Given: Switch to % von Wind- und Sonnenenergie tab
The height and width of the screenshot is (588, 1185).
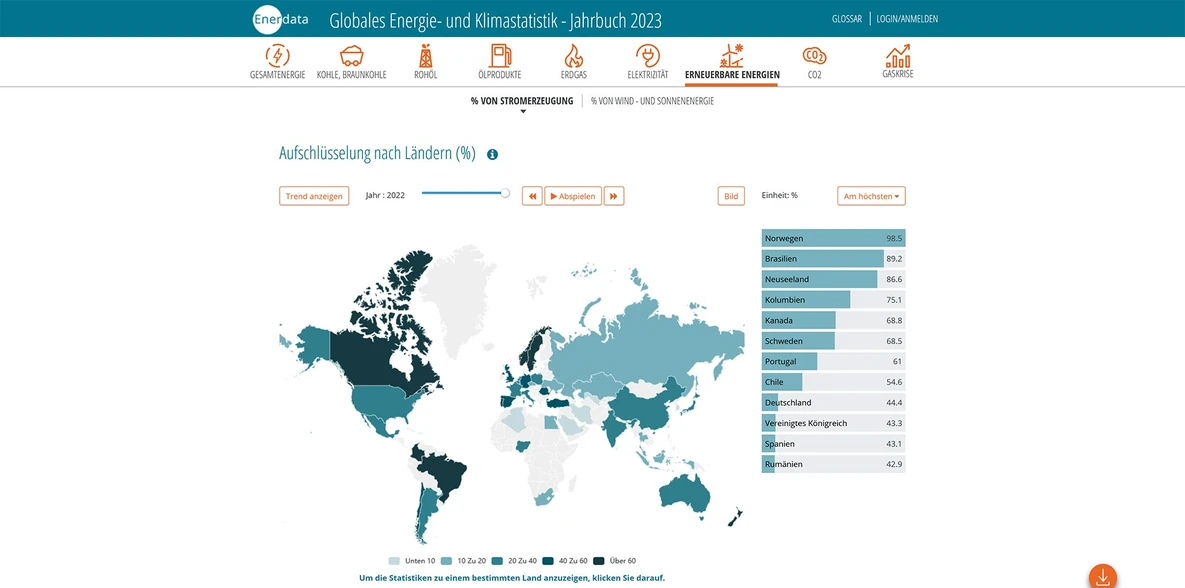Looking at the screenshot, I should tap(652, 101).
